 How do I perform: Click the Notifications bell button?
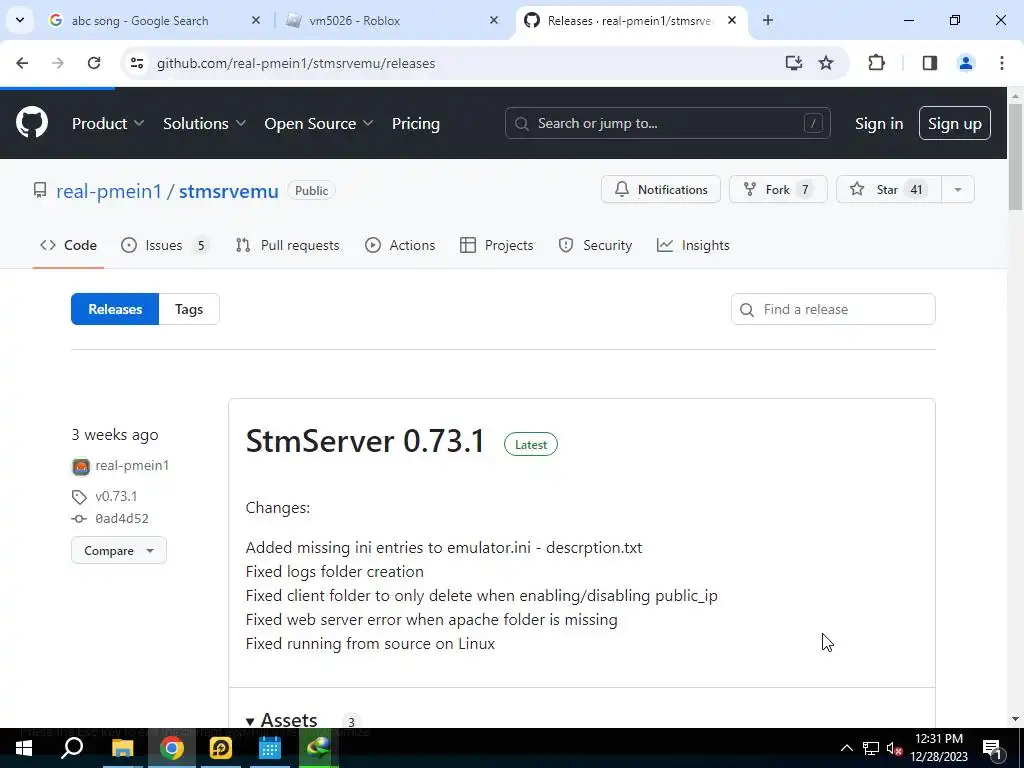click(x=661, y=189)
